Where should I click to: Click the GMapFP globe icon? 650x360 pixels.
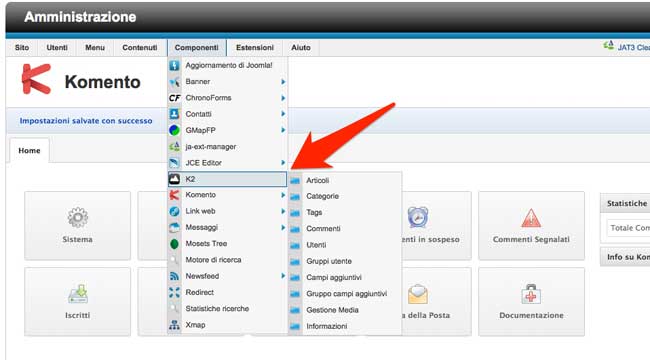[175, 130]
